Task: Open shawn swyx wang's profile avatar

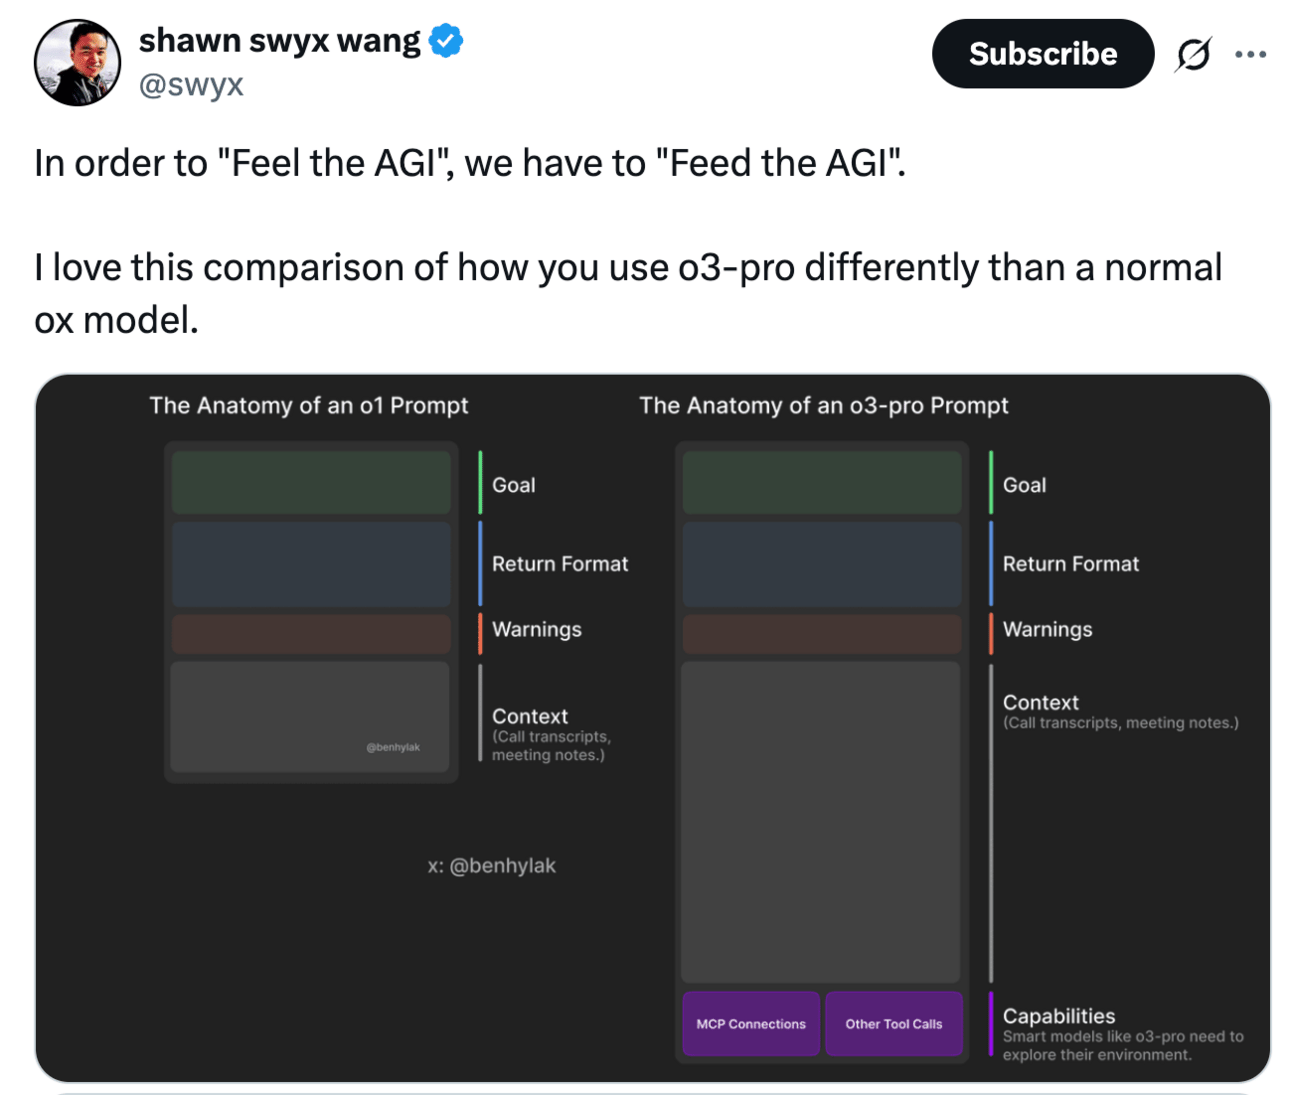Action: pyautogui.click(x=77, y=62)
